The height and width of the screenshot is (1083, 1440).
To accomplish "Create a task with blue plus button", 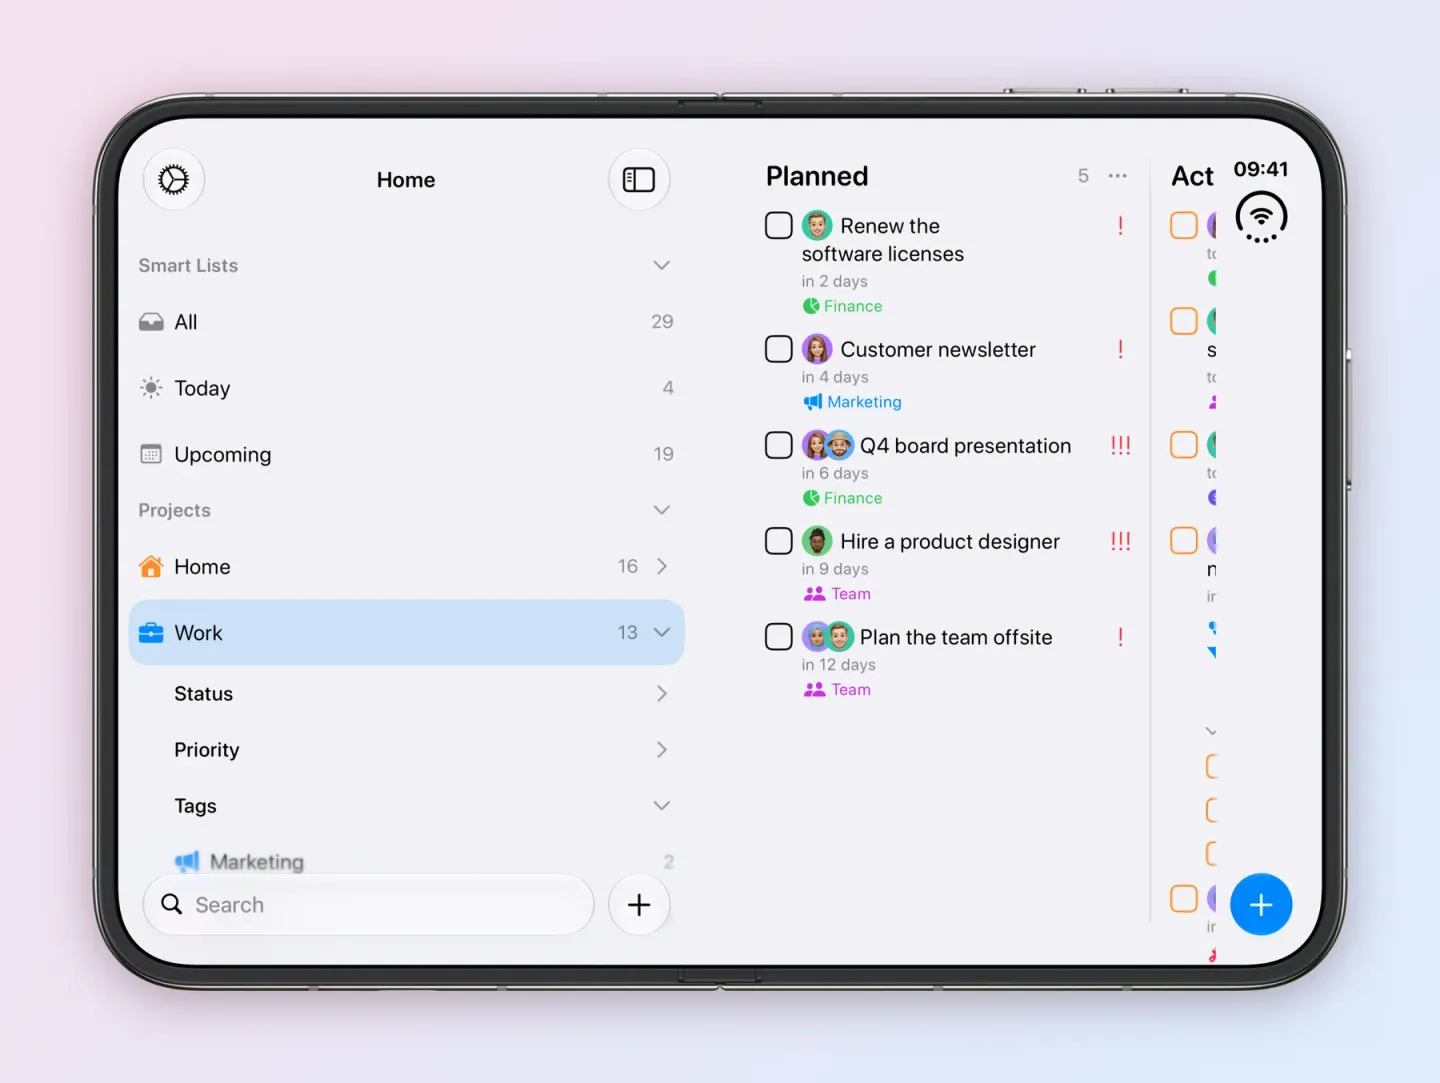I will pos(1261,904).
